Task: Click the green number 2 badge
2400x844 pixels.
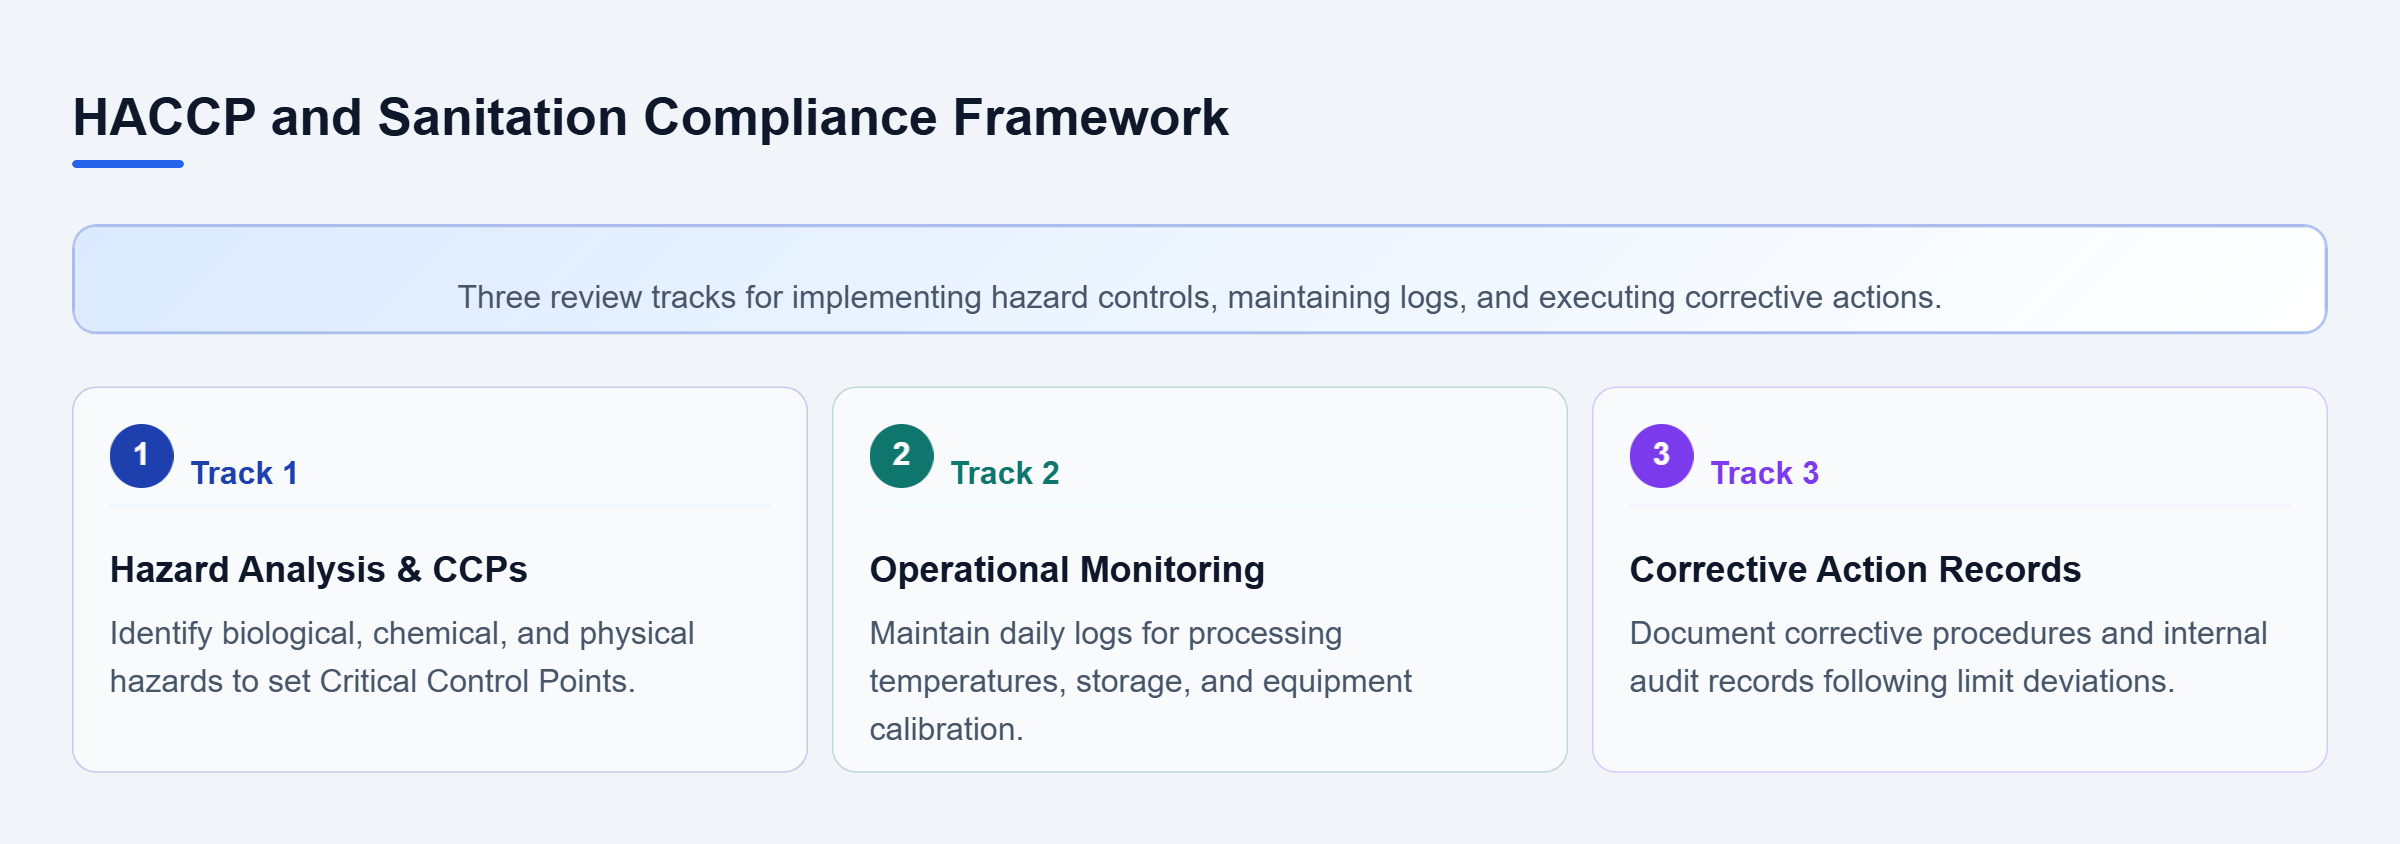Action: click(902, 456)
